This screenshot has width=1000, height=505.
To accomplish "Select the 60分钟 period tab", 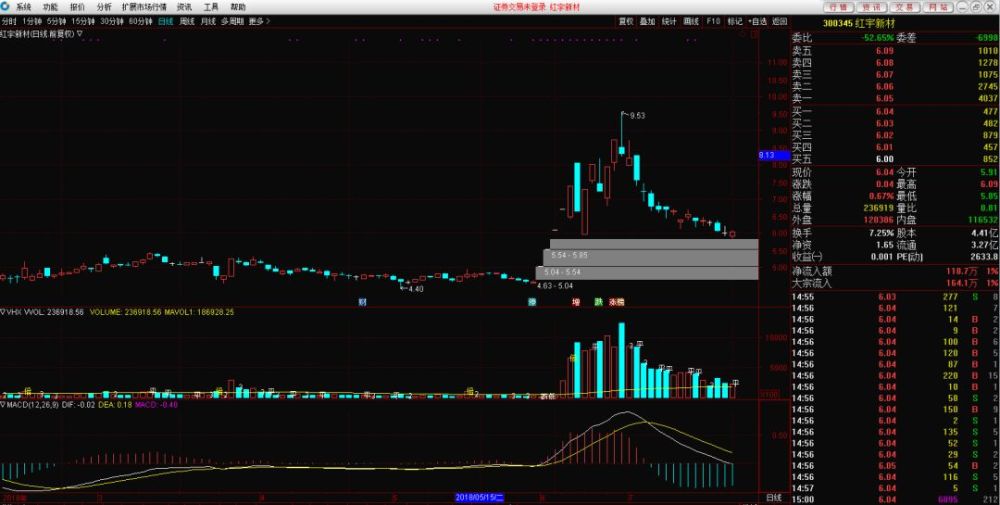I will click(140, 21).
